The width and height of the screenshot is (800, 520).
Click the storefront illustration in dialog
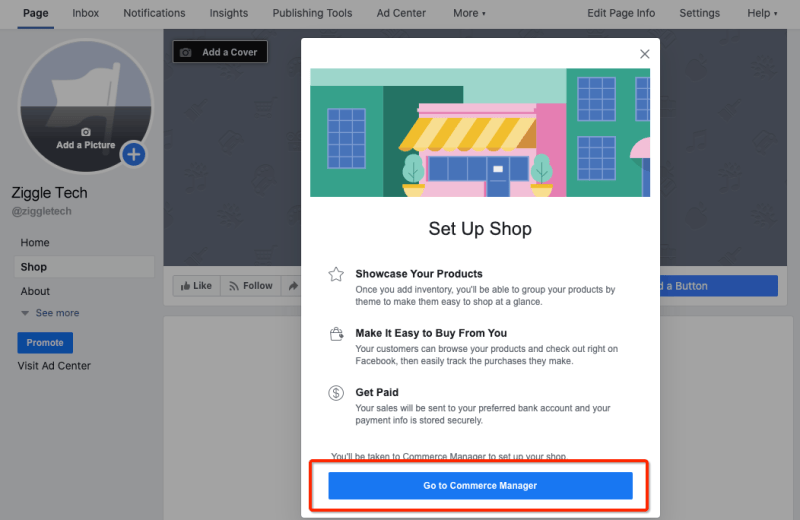coord(480,133)
